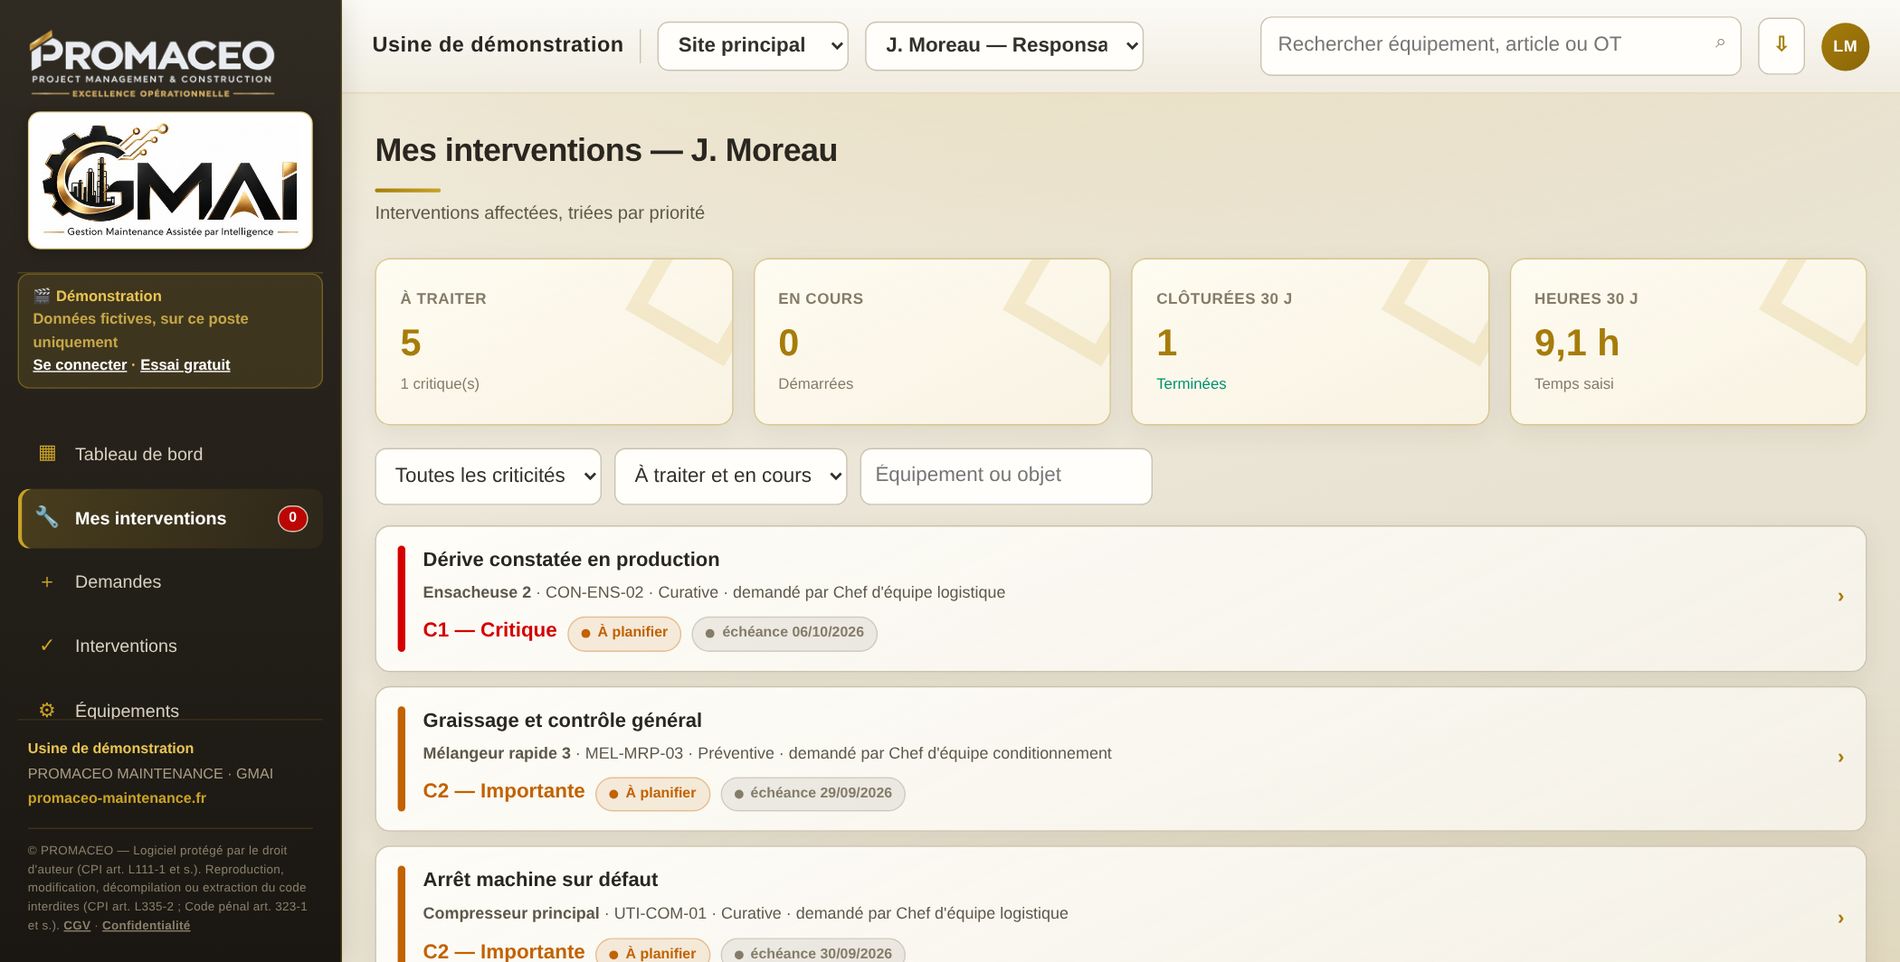Click the Ensacheuse 2 equipment name
The height and width of the screenshot is (962, 1900).
coord(477,593)
